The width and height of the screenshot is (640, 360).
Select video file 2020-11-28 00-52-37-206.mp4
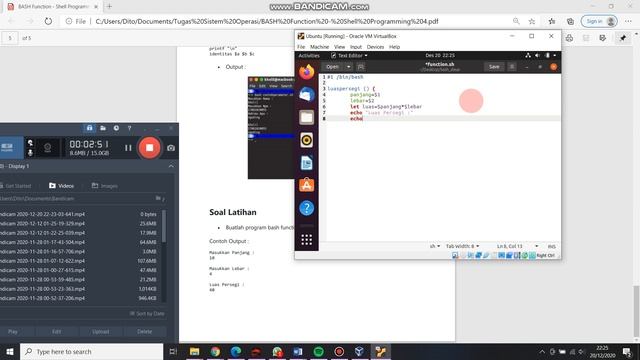pyautogui.click(x=78, y=298)
